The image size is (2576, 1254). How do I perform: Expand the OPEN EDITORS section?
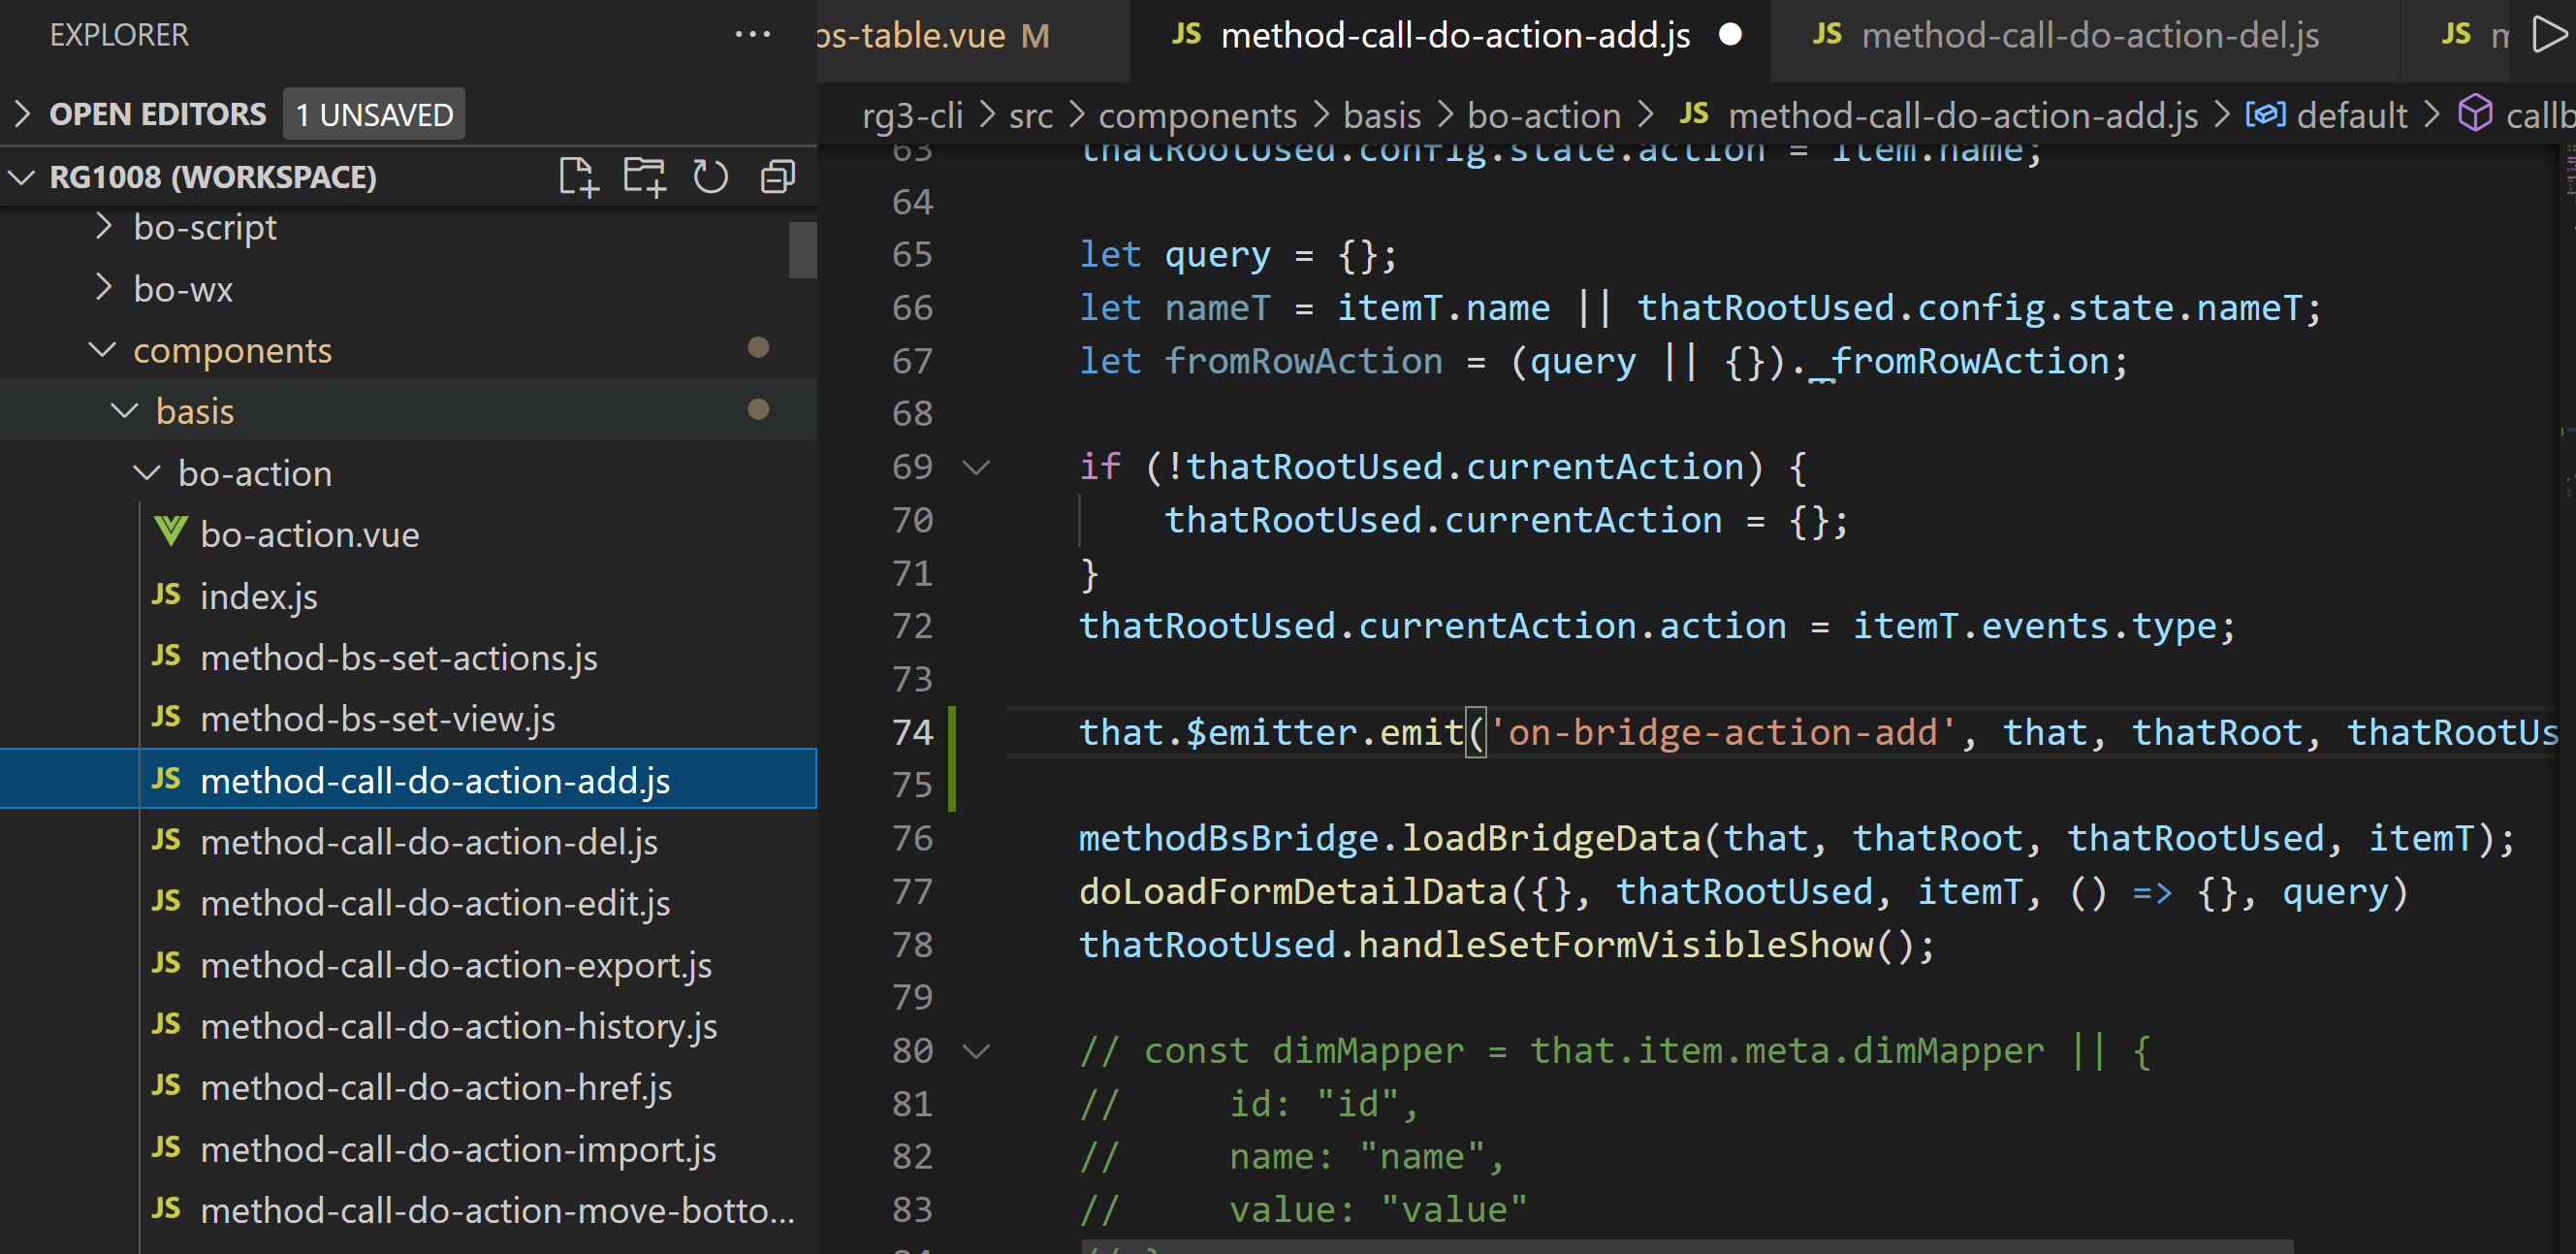22,114
